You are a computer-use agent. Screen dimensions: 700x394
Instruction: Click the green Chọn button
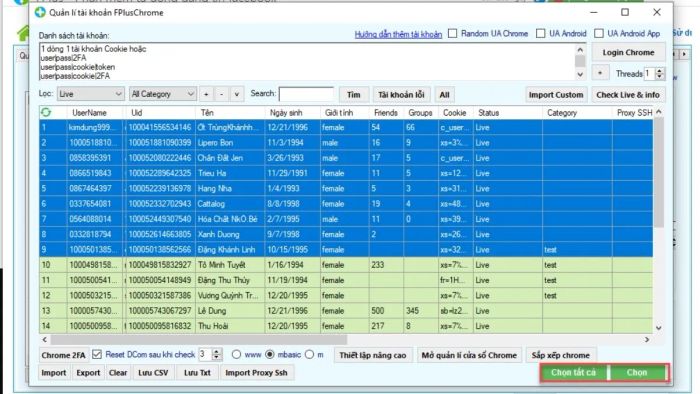[x=637, y=372]
